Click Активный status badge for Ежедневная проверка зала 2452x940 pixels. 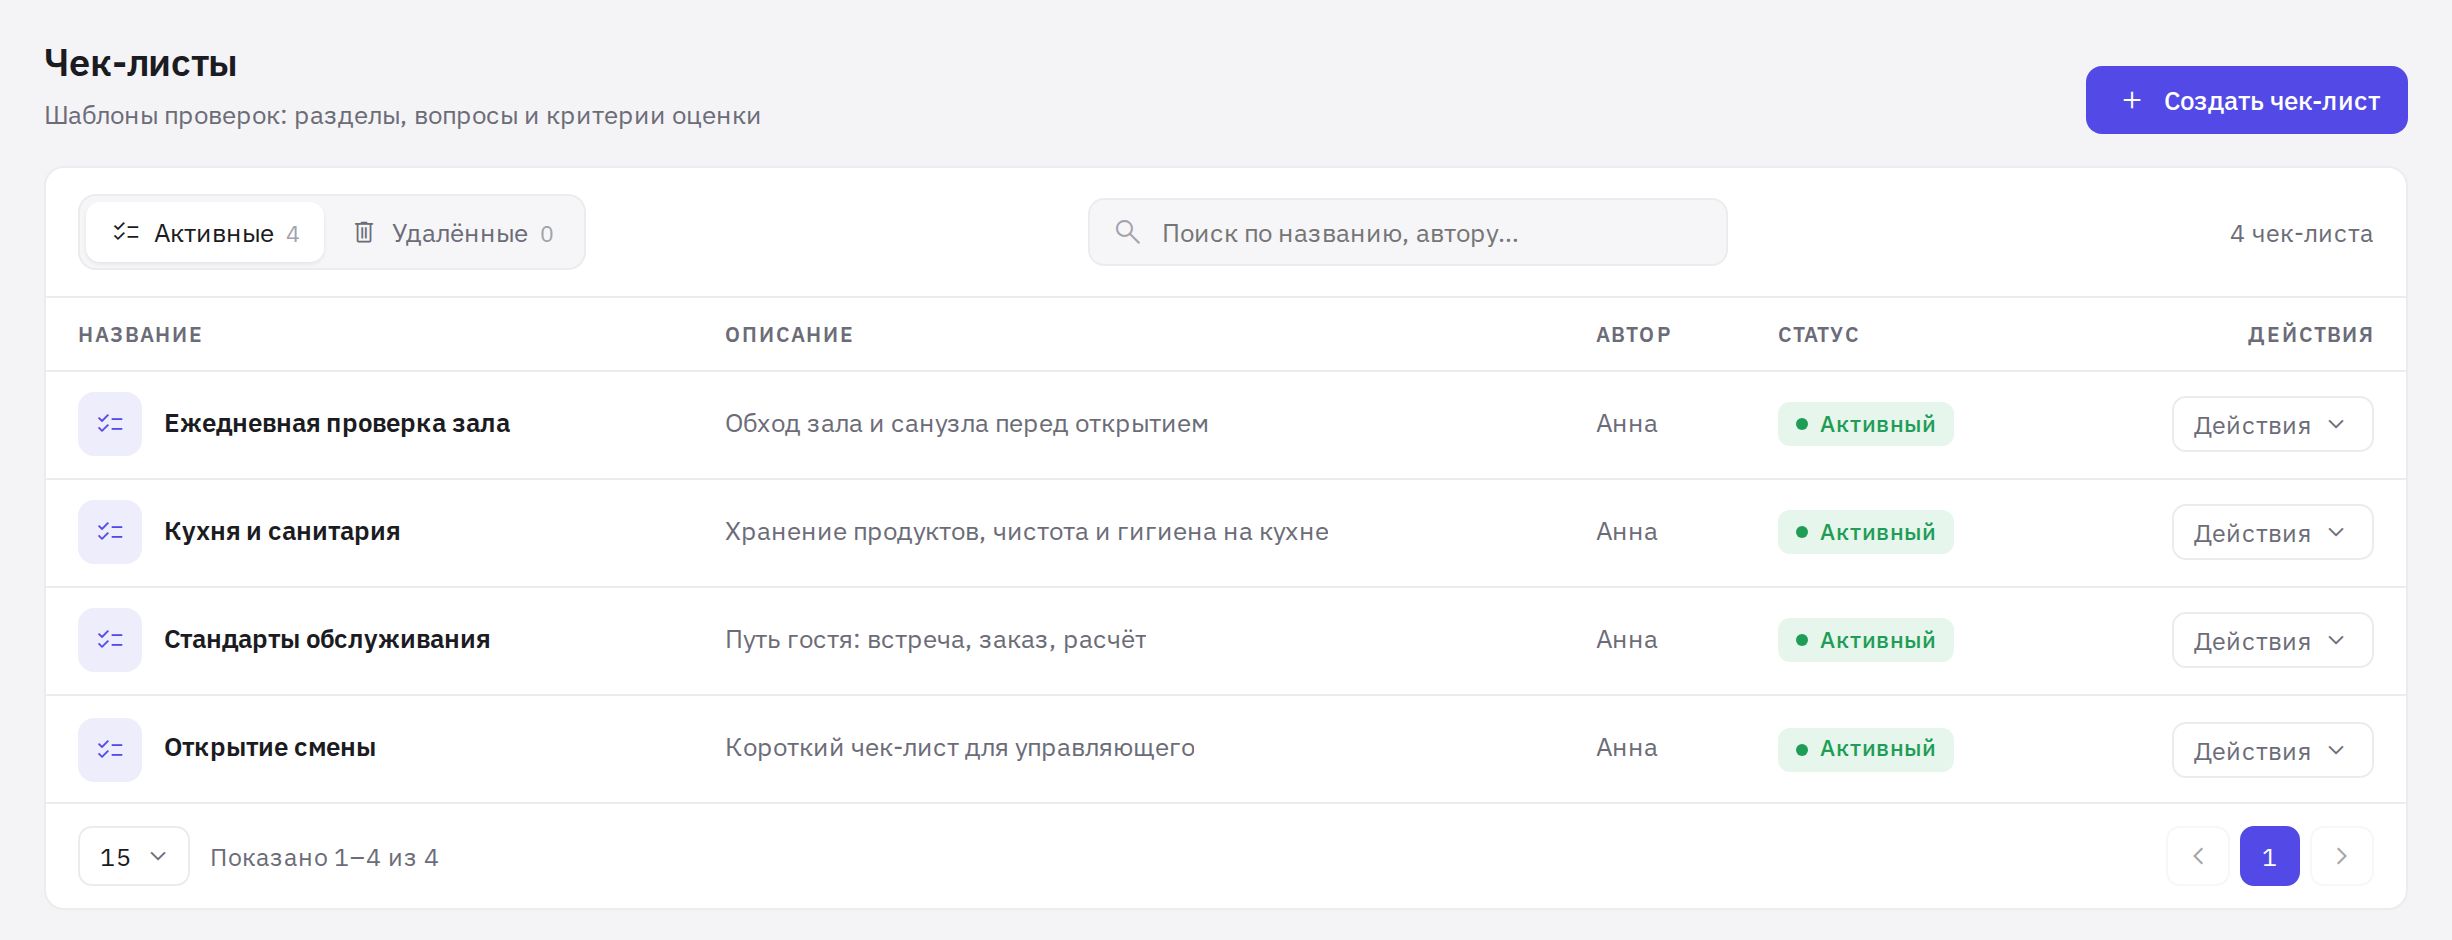coord(1865,424)
